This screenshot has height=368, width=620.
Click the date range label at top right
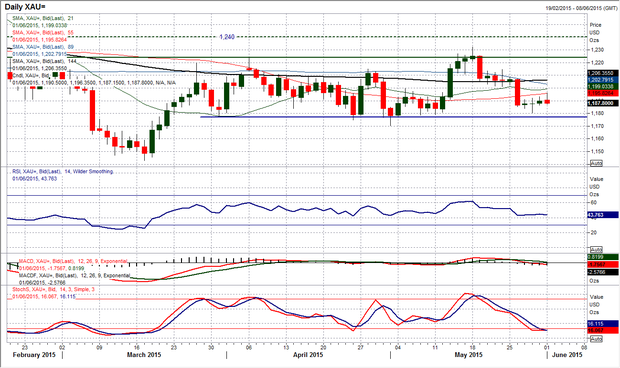(582, 8)
